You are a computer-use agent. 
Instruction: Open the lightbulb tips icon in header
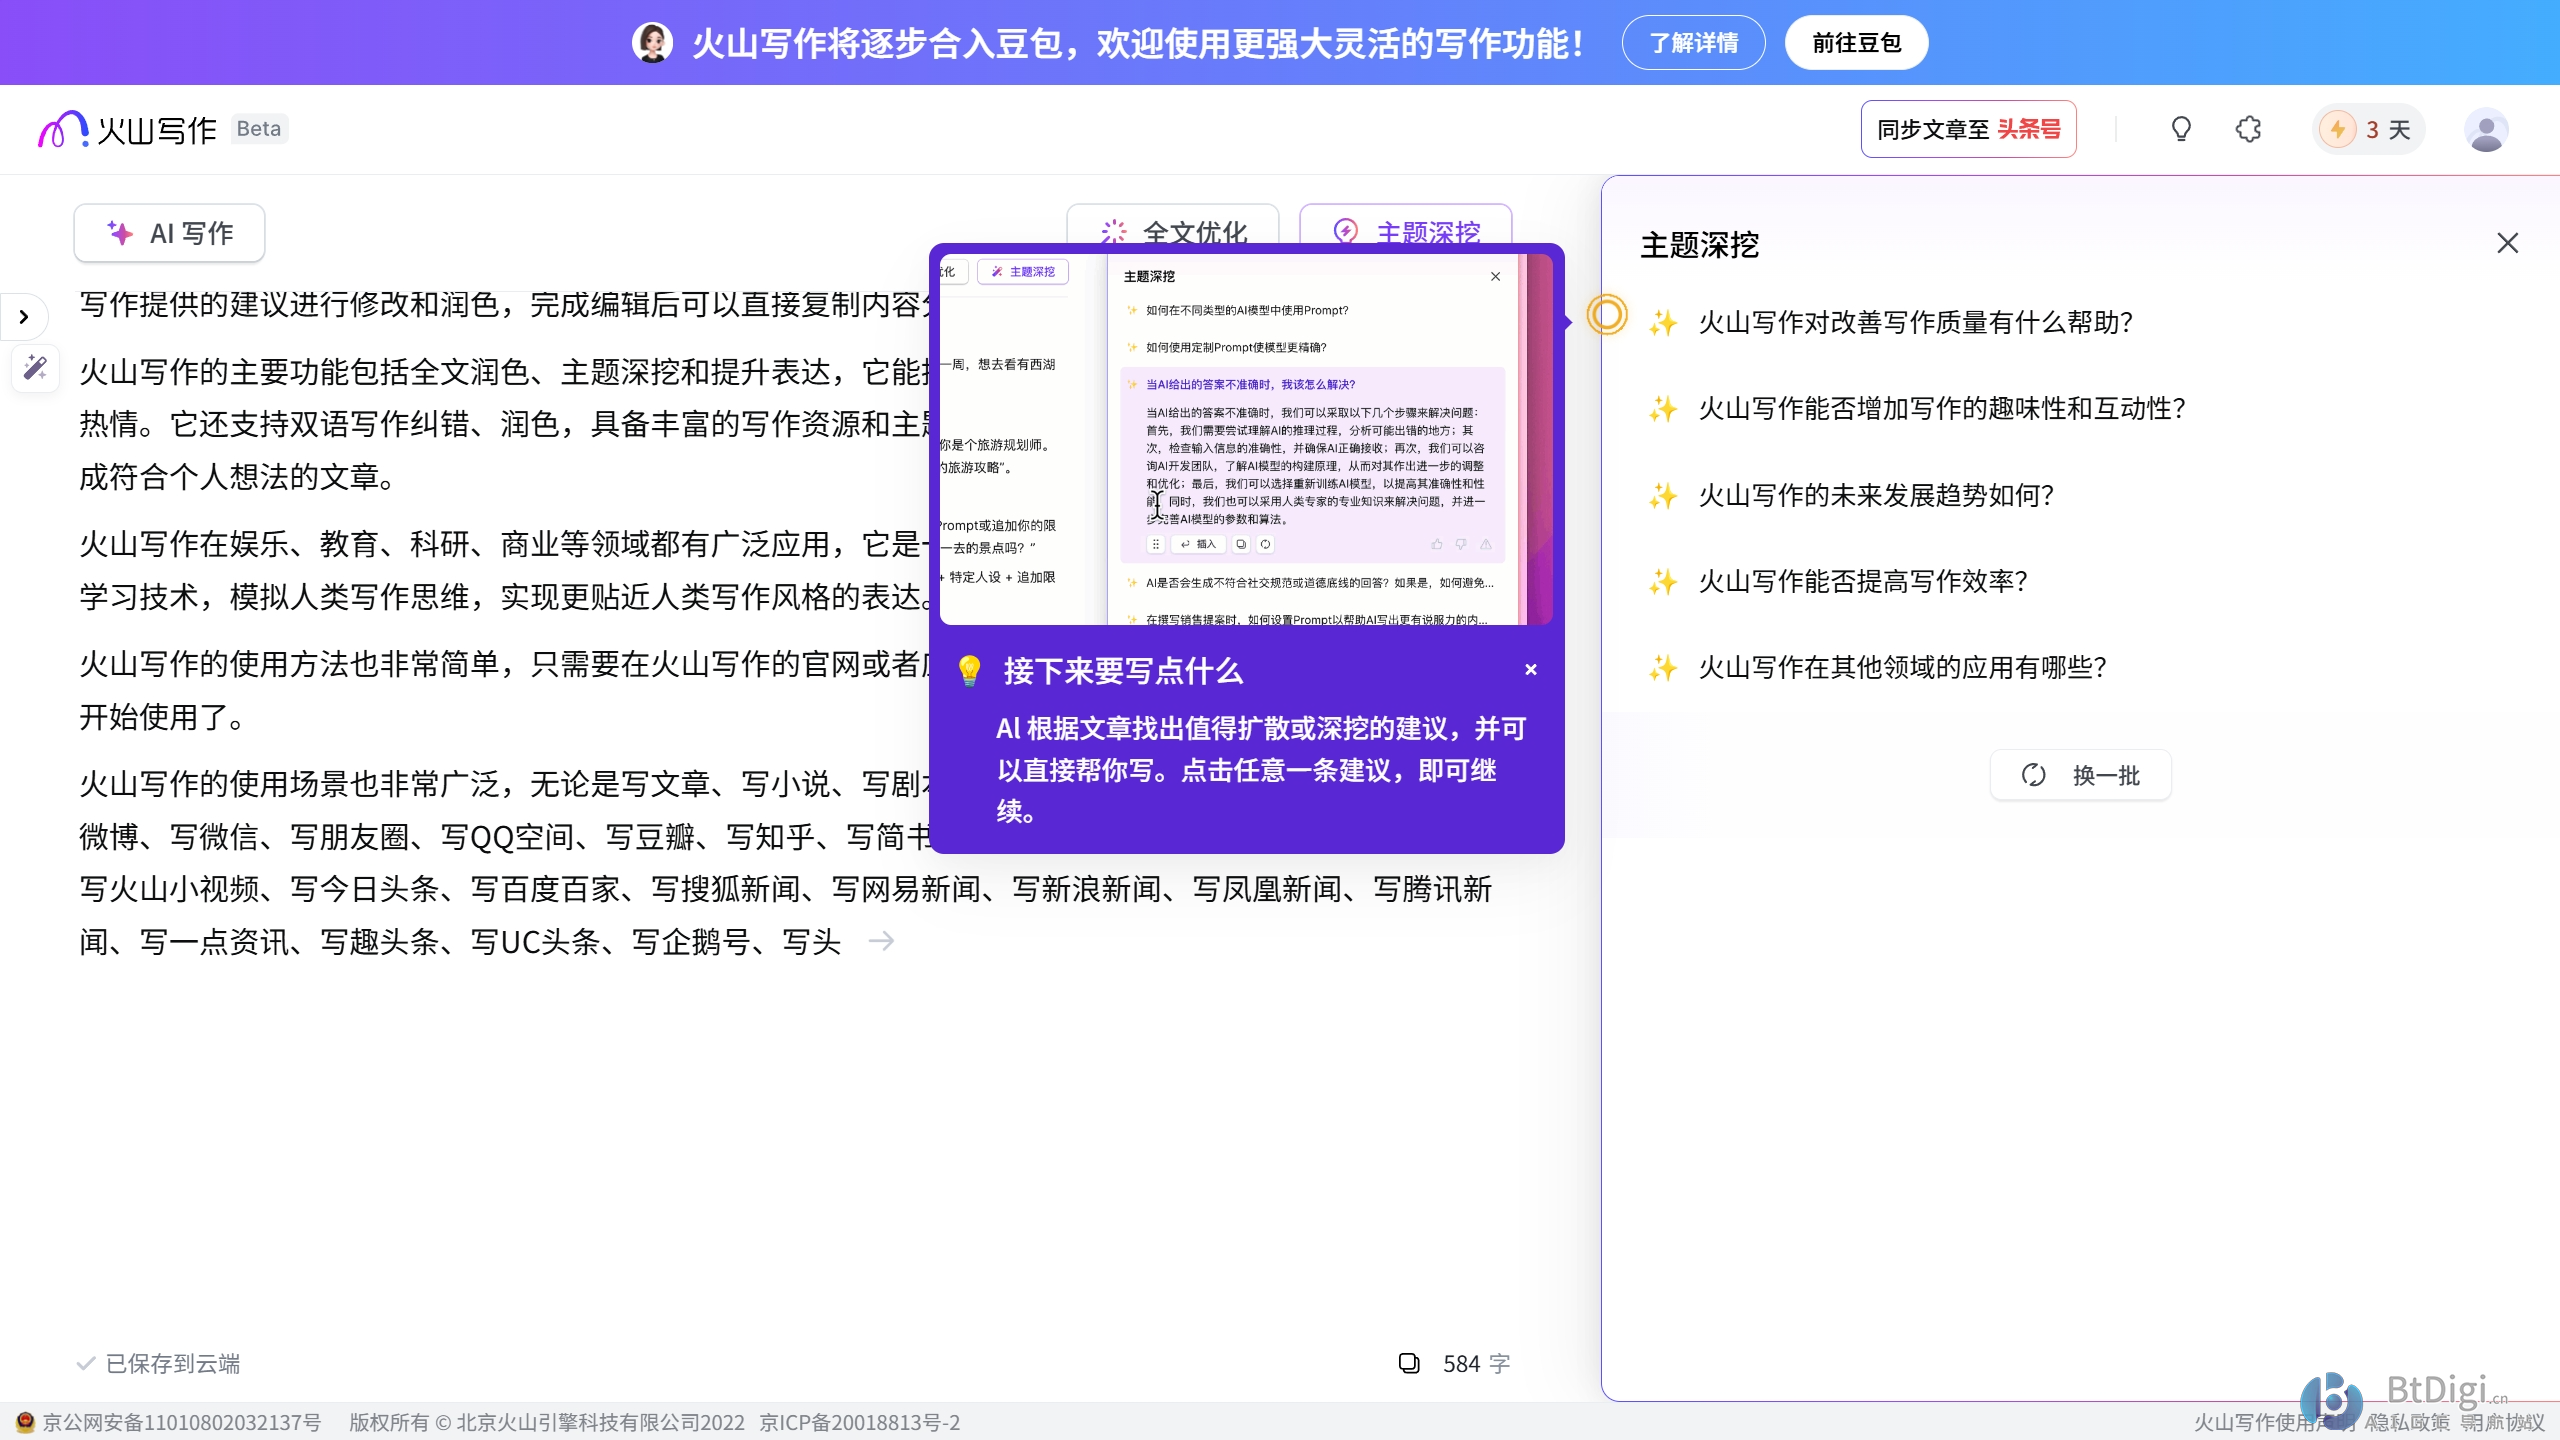2181,129
